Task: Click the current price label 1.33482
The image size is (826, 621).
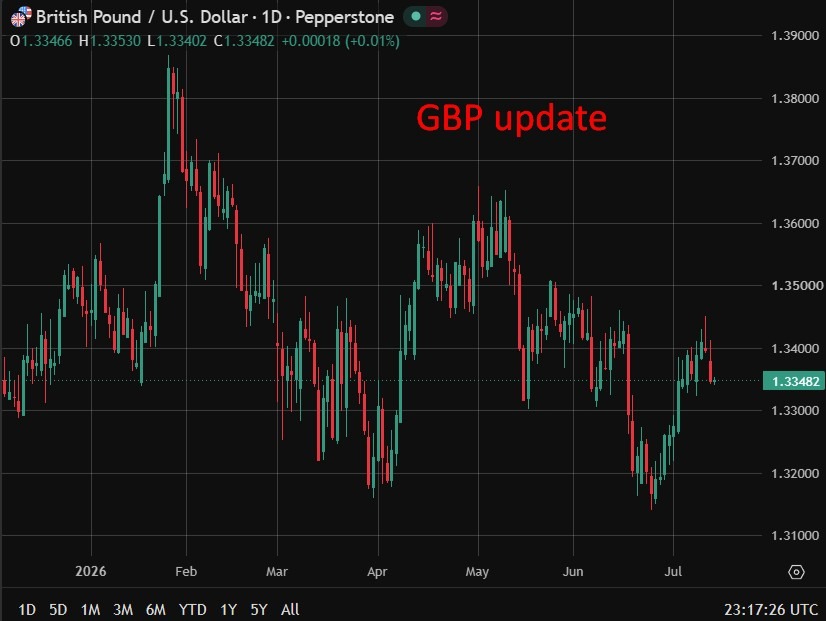Action: click(x=794, y=381)
